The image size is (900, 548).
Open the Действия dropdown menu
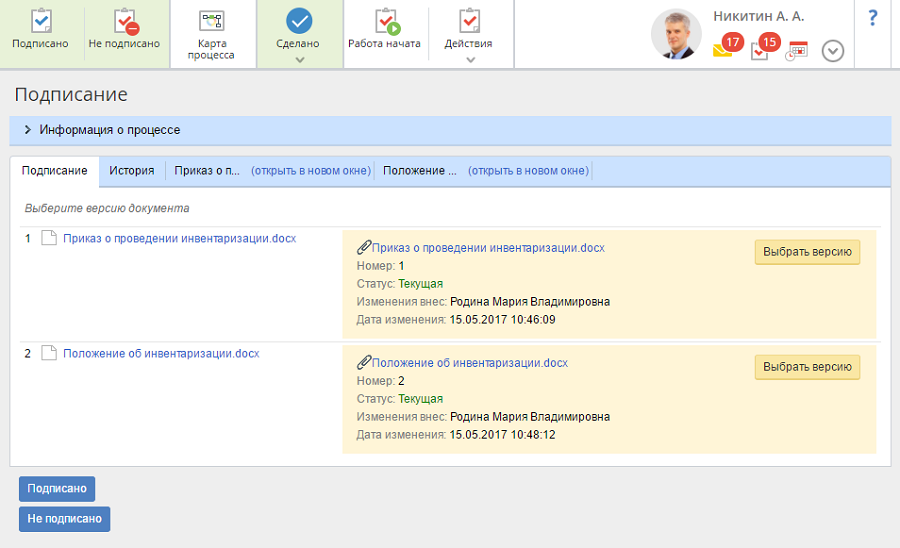pos(470,59)
